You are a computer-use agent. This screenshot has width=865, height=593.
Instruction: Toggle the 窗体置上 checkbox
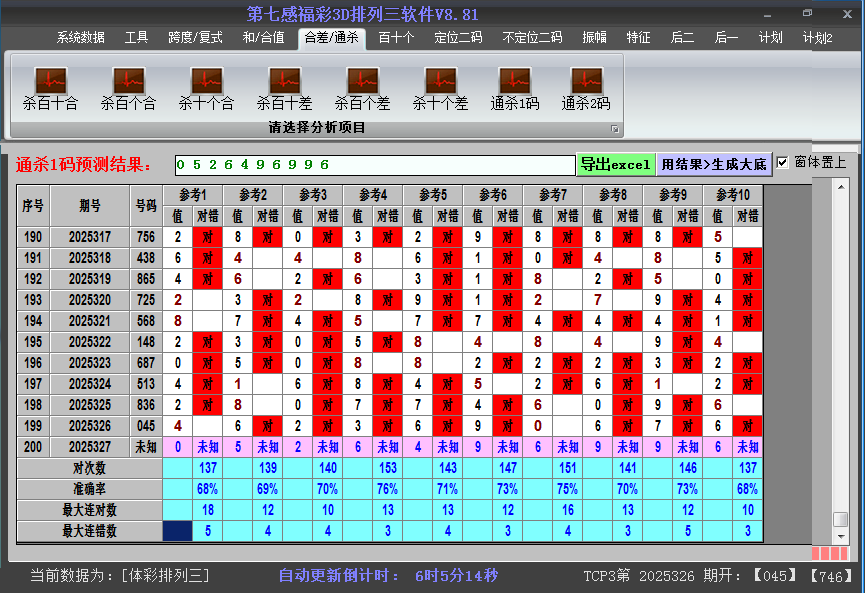pos(783,163)
